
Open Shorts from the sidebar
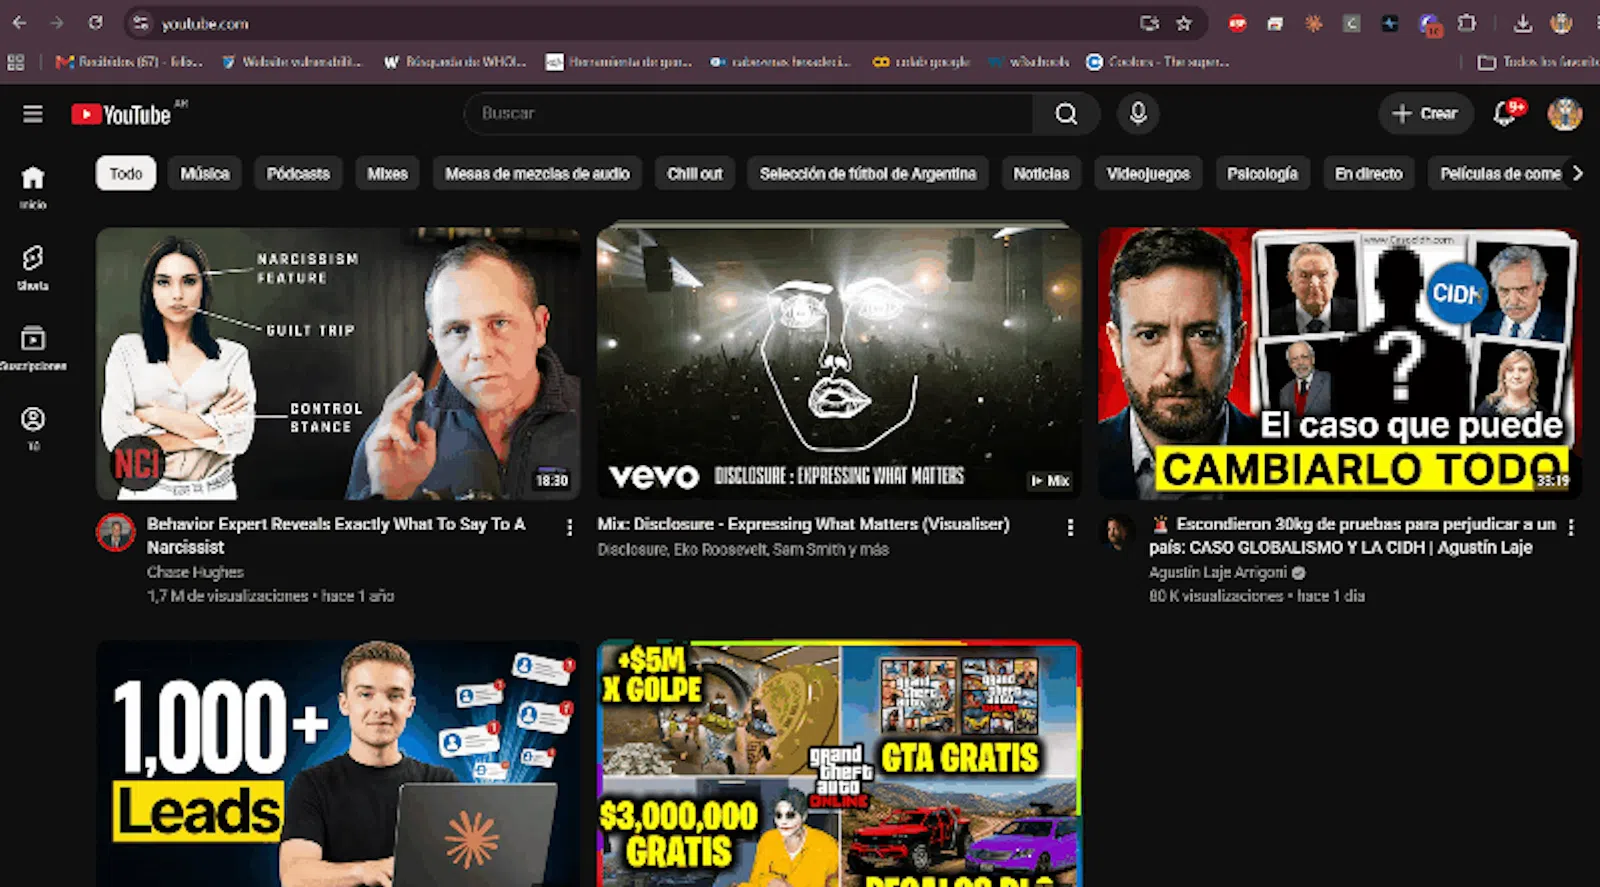33,267
